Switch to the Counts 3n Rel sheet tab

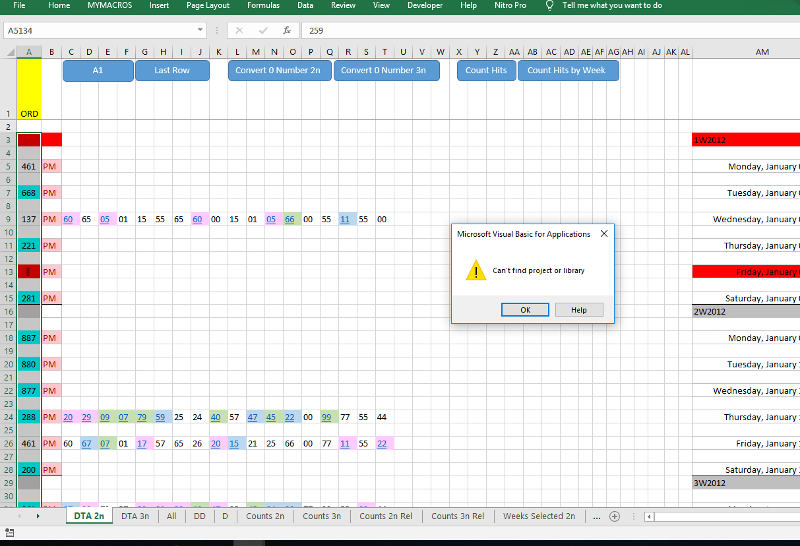pyautogui.click(x=458, y=516)
